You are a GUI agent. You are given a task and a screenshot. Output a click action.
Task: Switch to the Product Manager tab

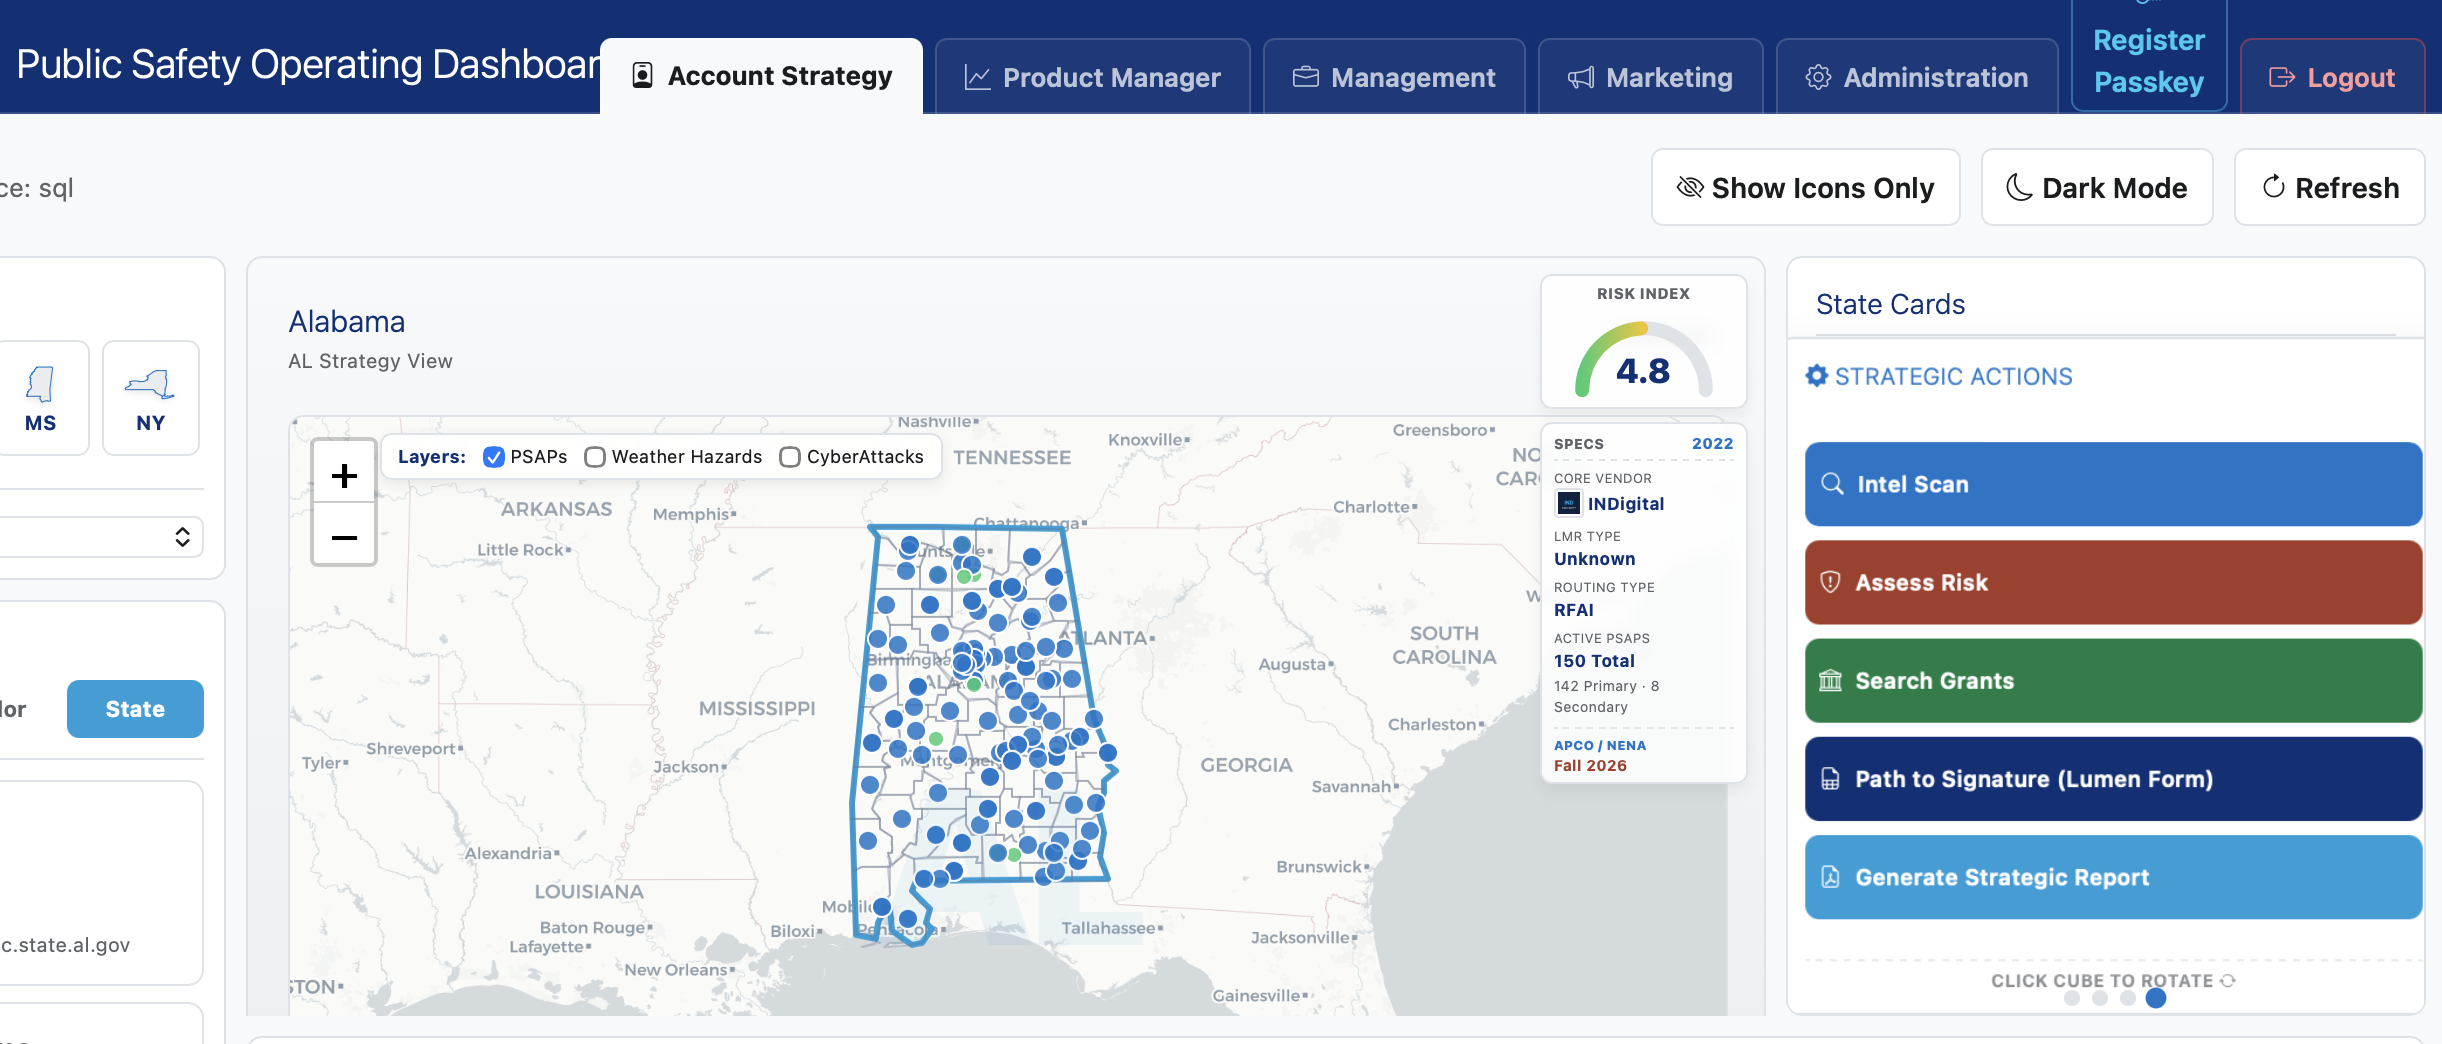coord(1092,77)
